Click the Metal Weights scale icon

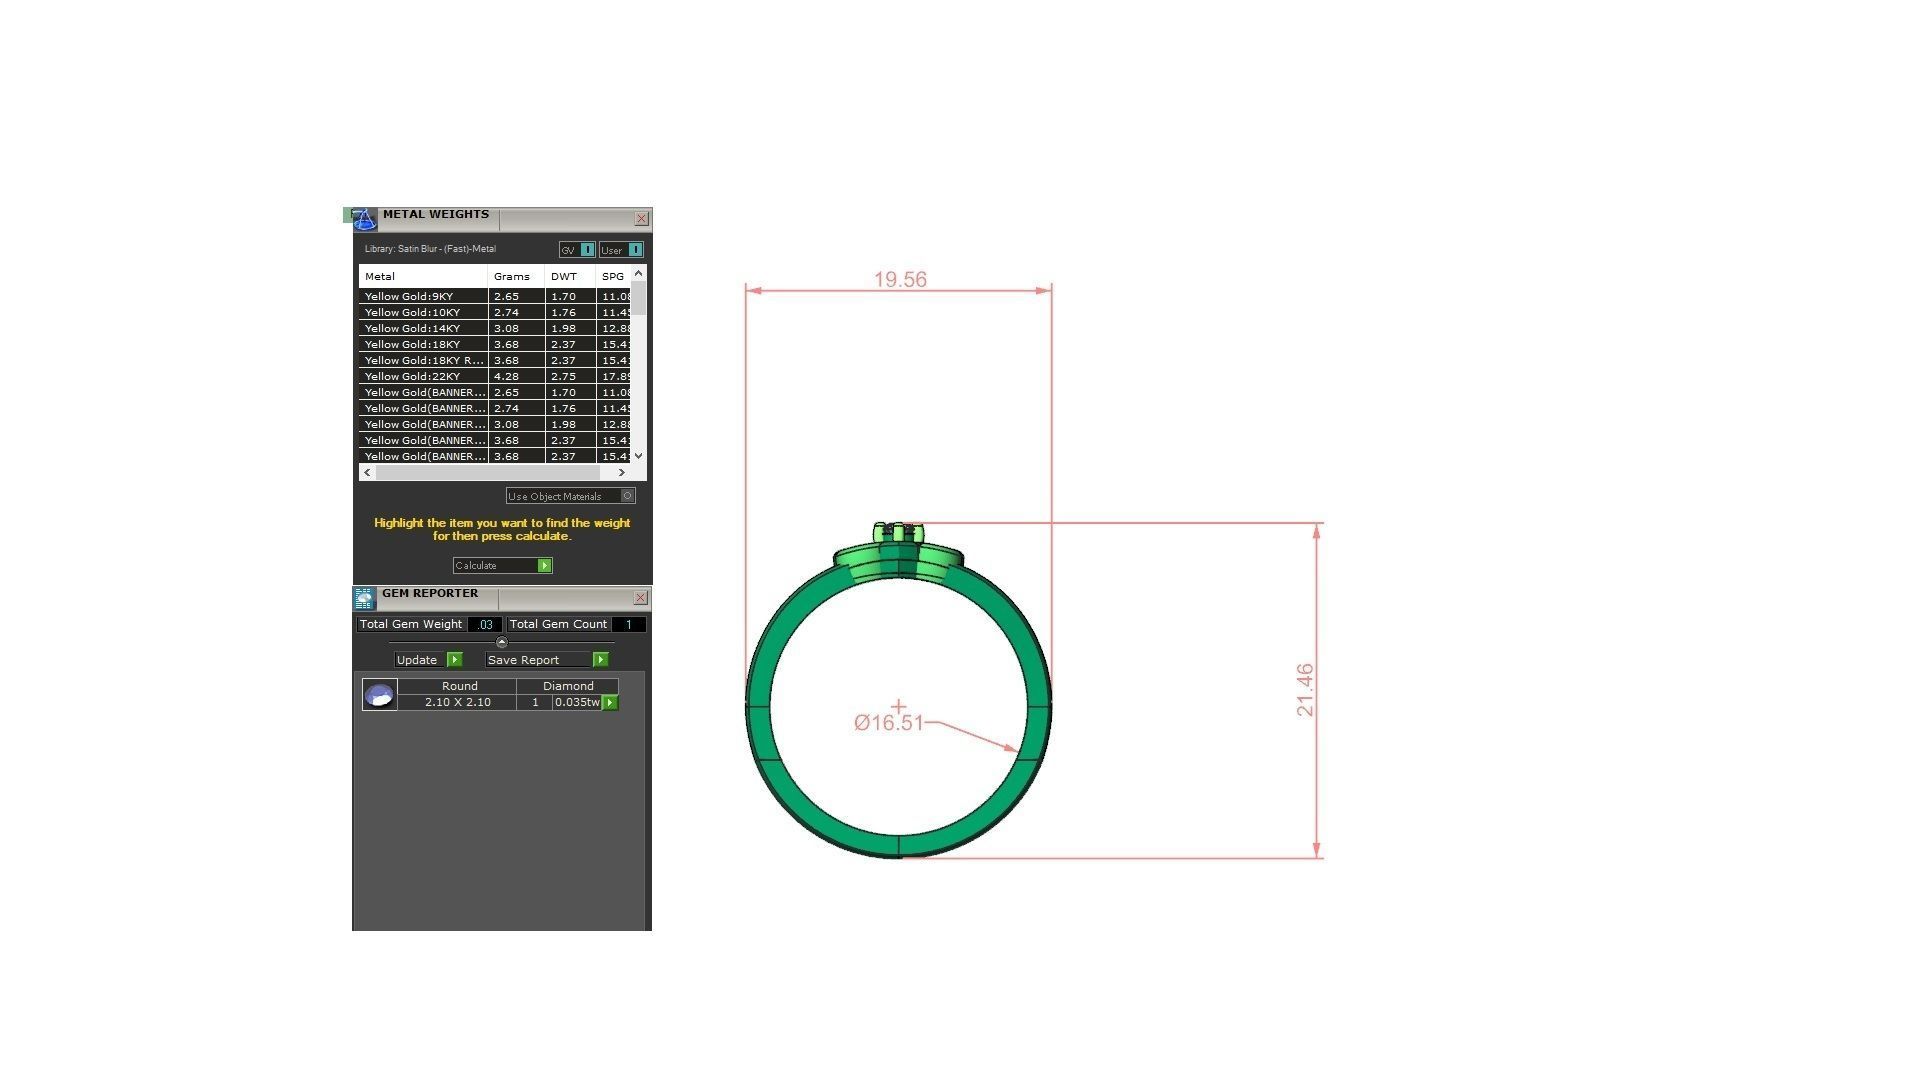[364, 219]
